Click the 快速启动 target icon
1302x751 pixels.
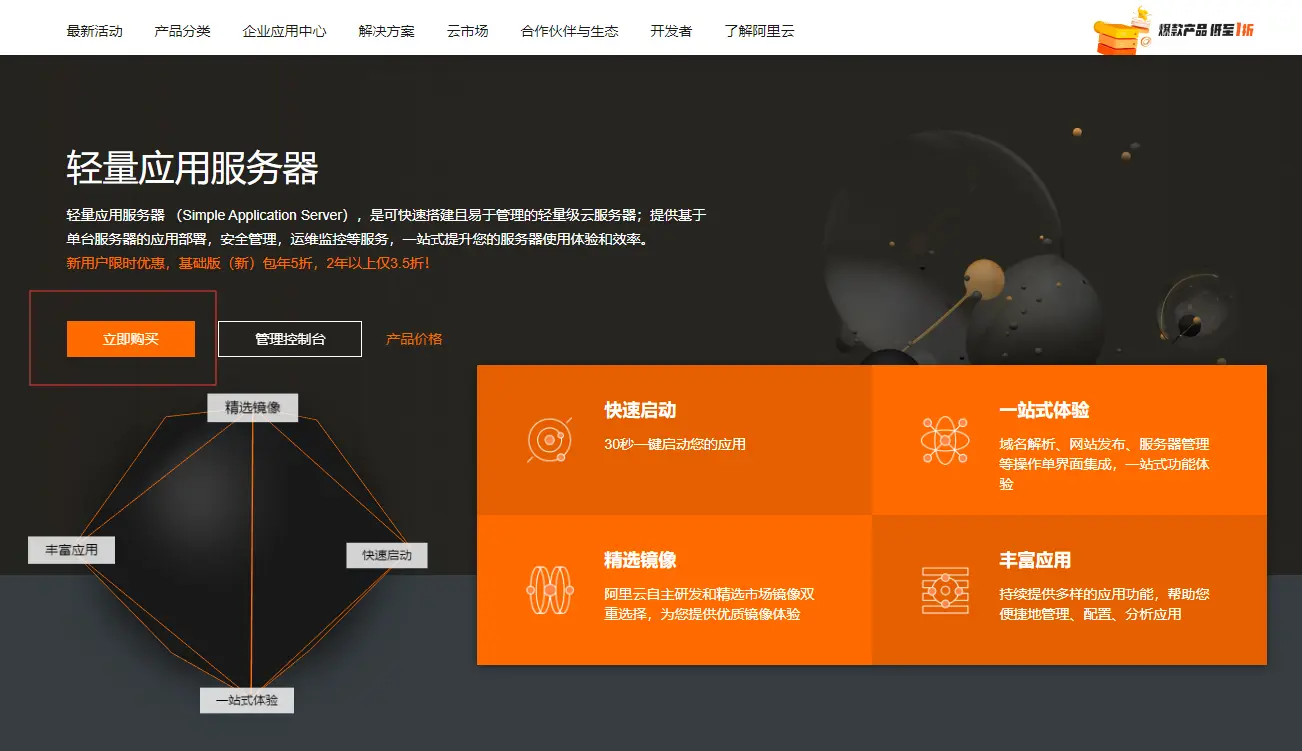click(548, 439)
